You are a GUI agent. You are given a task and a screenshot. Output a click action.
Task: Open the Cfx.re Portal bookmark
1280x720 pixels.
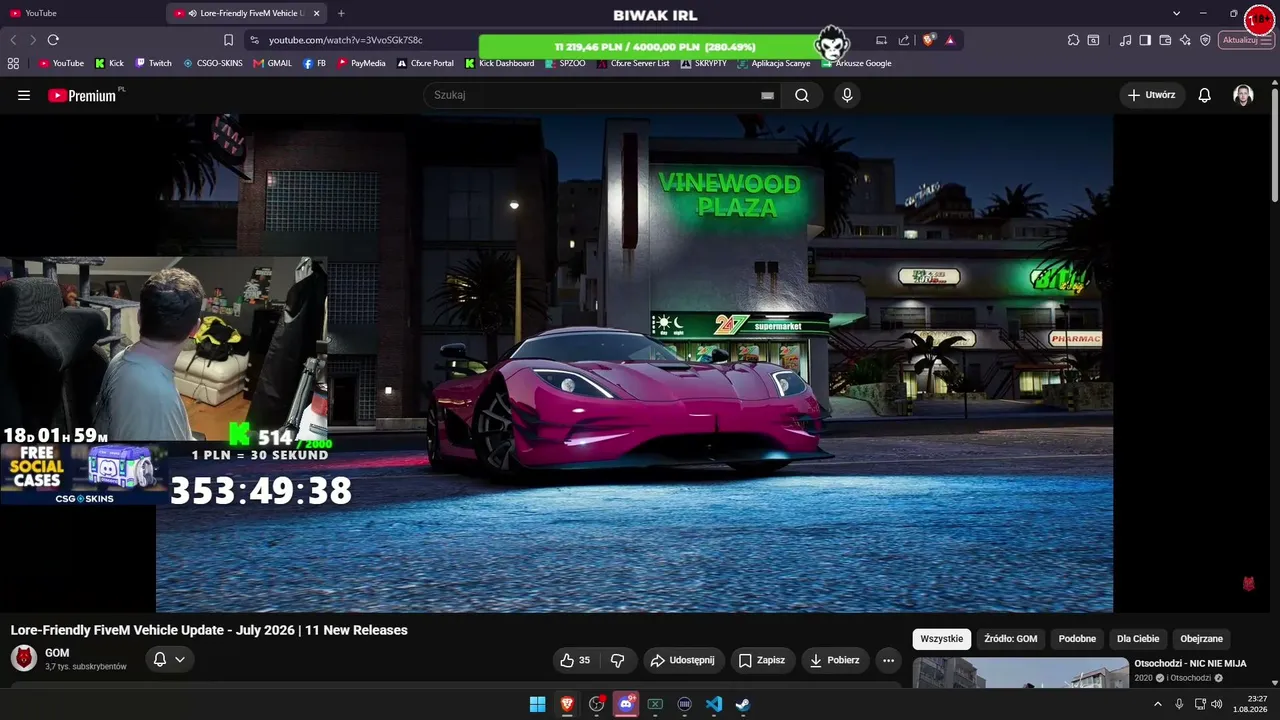tap(425, 63)
